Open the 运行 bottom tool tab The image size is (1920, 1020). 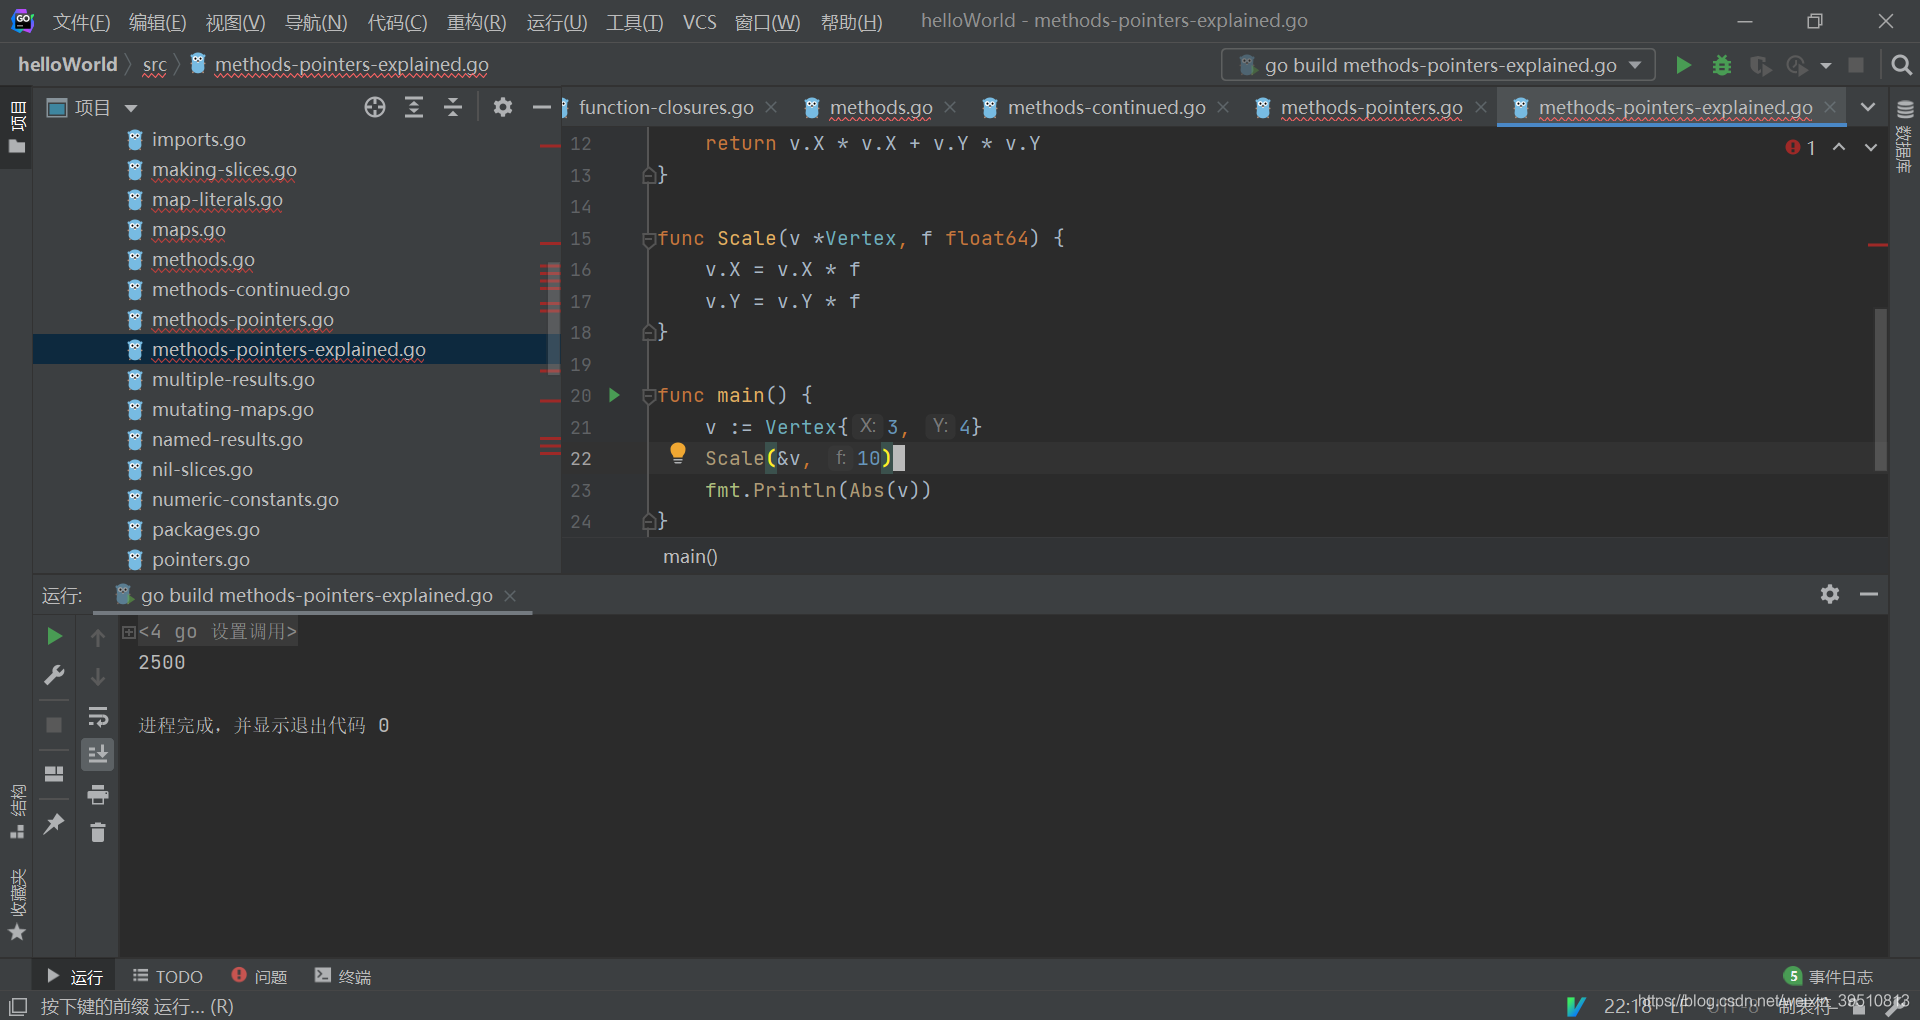click(x=75, y=976)
